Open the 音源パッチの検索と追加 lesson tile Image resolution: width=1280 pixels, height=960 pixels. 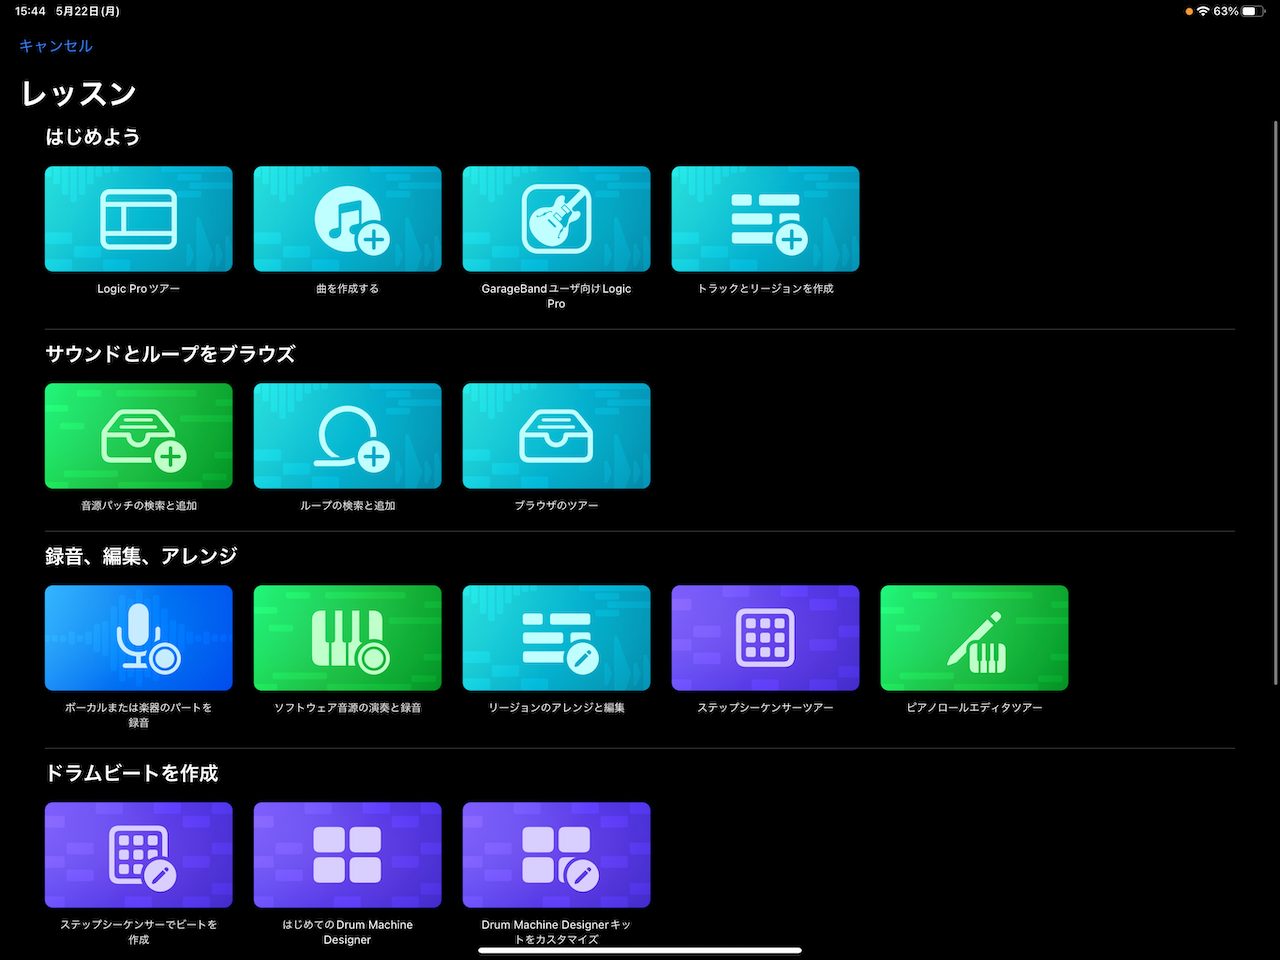pyautogui.click(x=139, y=436)
